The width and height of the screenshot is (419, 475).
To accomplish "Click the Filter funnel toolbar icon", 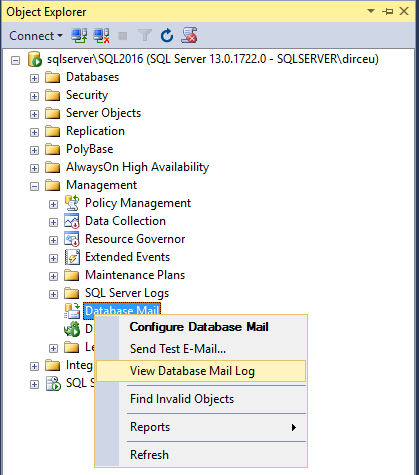I will point(145,35).
